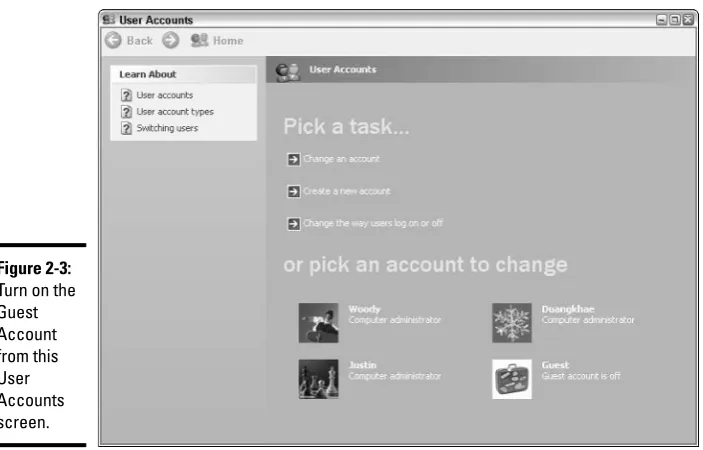Open the Justin account name
703x450 pixels.
(x=362, y=365)
